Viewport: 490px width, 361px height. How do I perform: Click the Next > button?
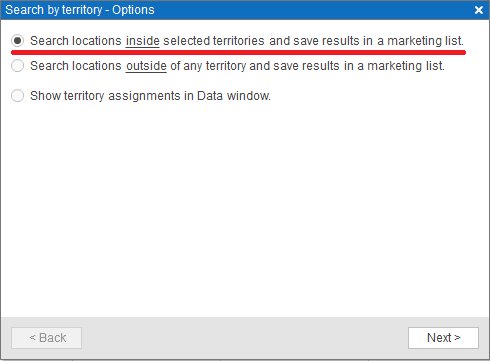pyautogui.click(x=443, y=338)
